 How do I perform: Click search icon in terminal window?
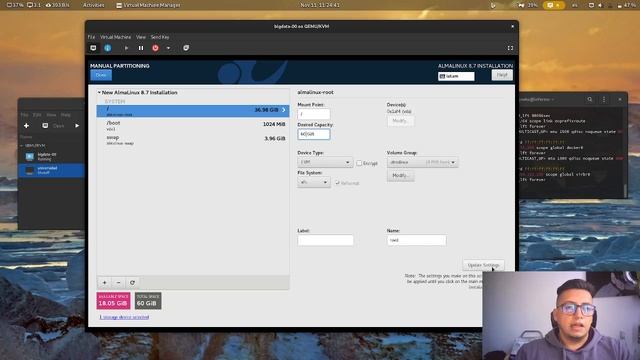[590, 99]
